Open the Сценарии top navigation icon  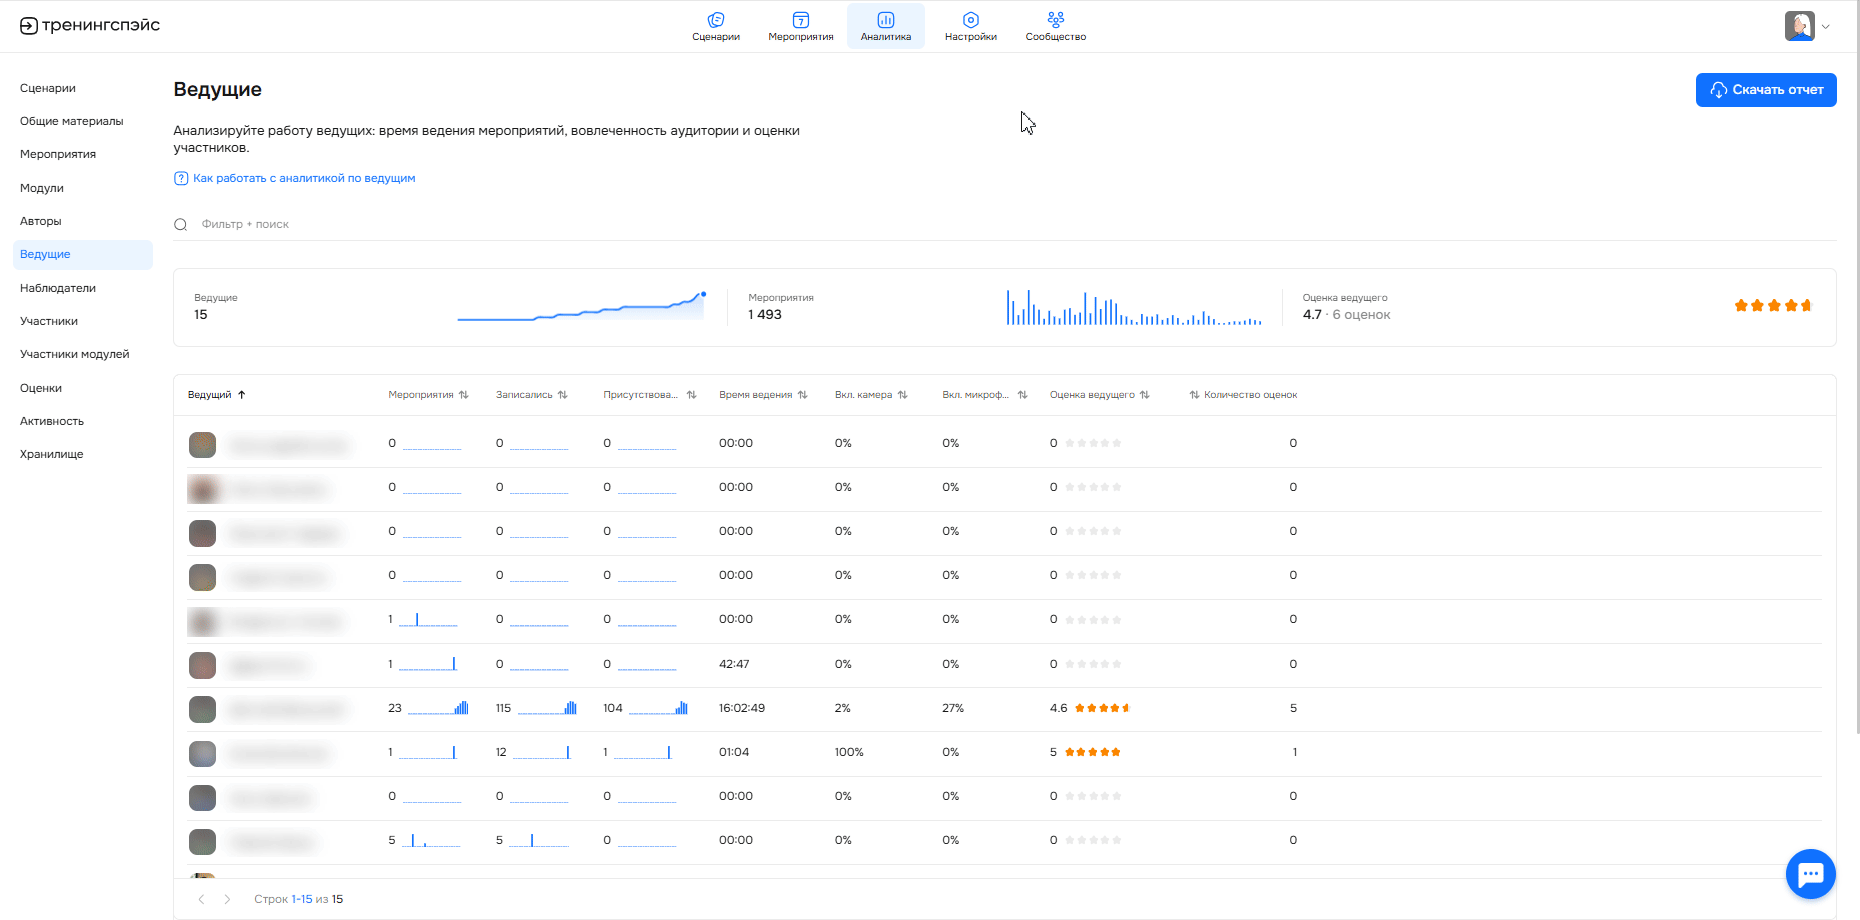716,20
